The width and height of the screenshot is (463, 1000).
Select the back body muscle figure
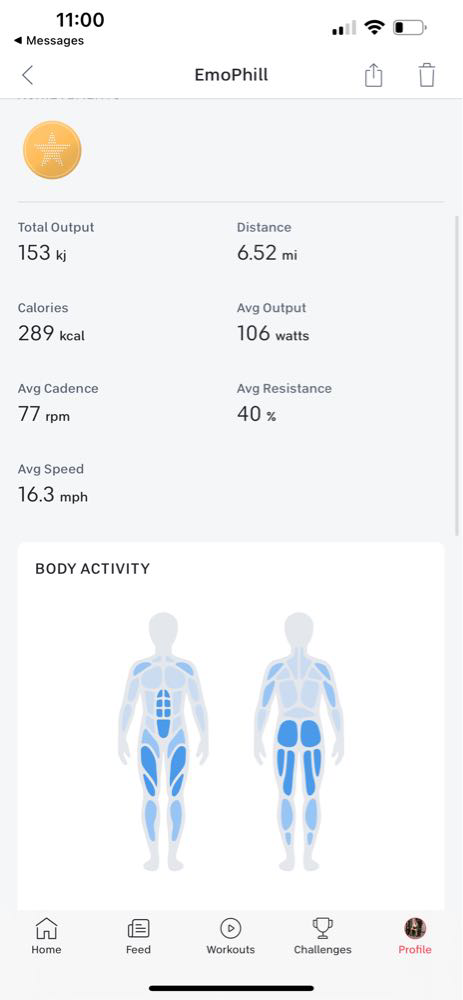(x=300, y=742)
